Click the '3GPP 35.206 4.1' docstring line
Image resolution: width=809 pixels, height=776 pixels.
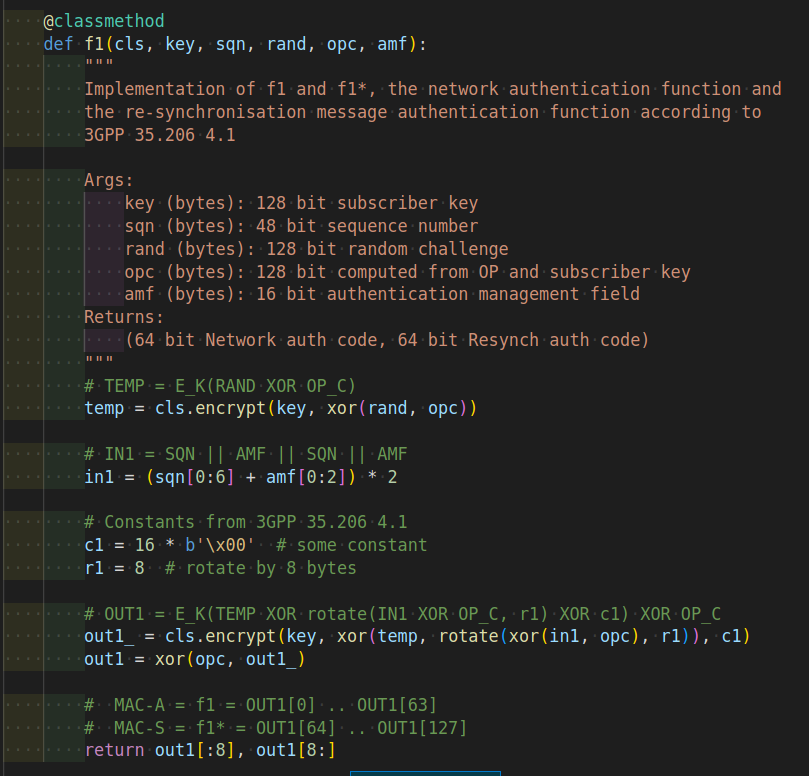coord(160,135)
